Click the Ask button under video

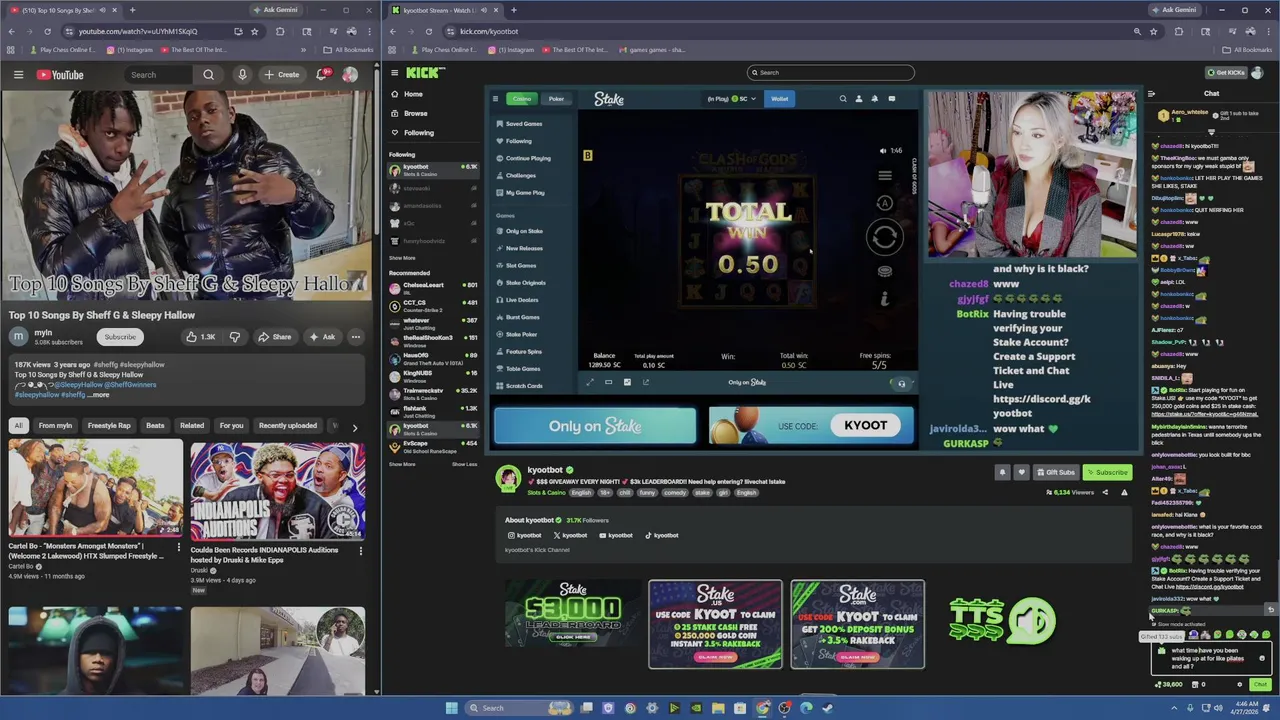[x=322, y=337]
